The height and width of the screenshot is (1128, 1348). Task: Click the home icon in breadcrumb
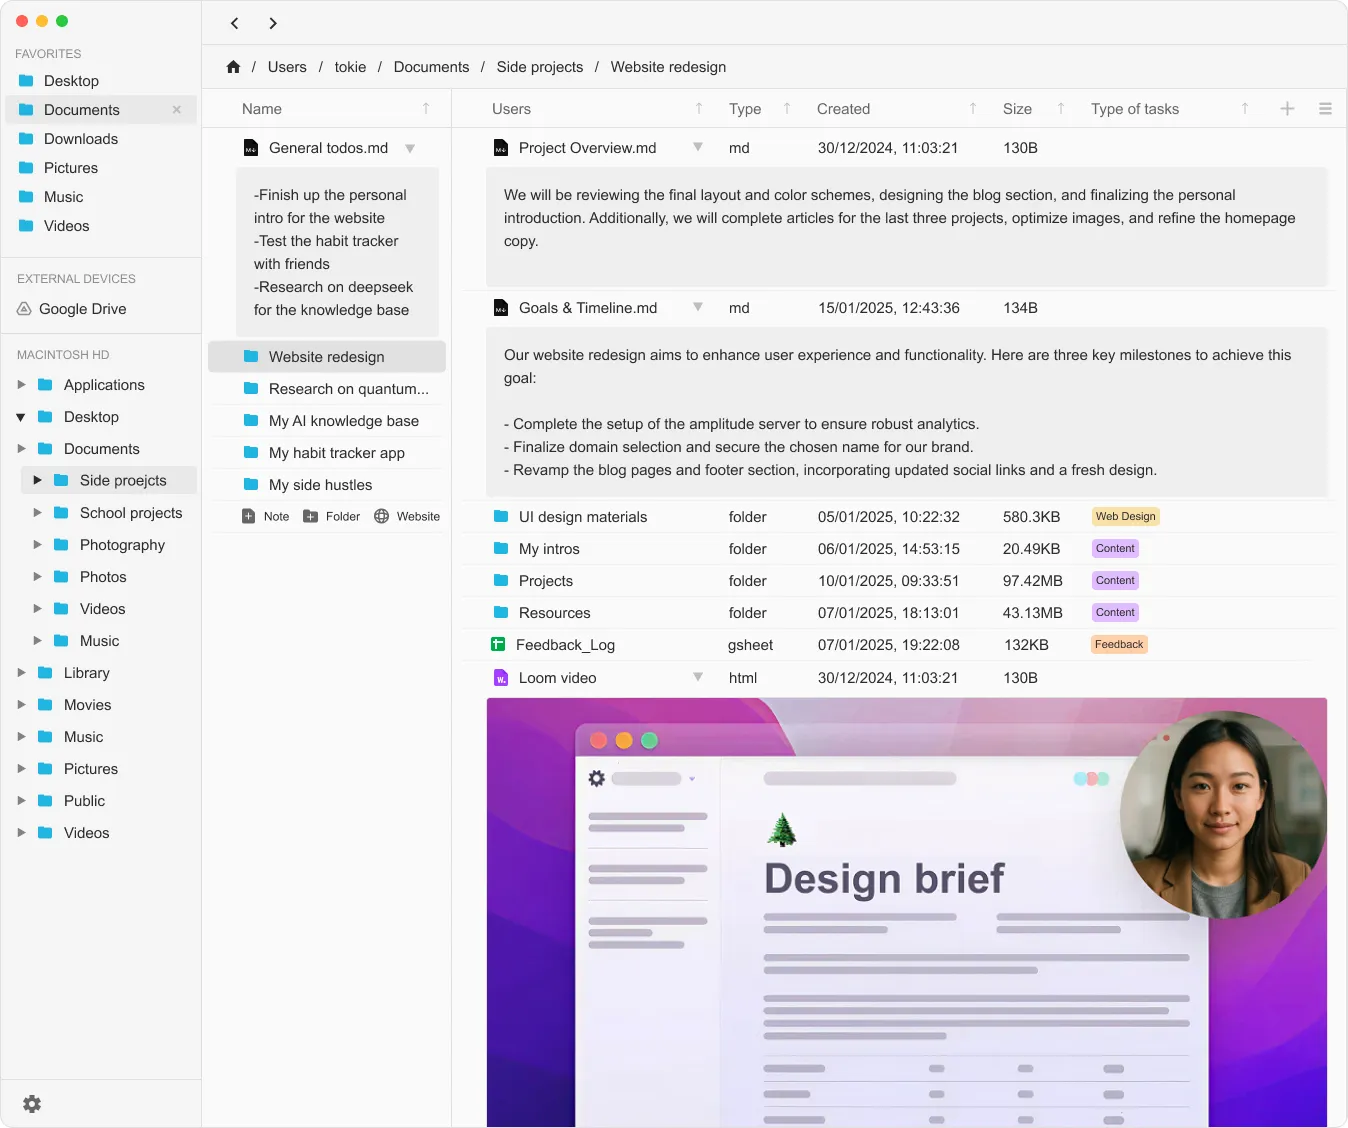(x=233, y=67)
